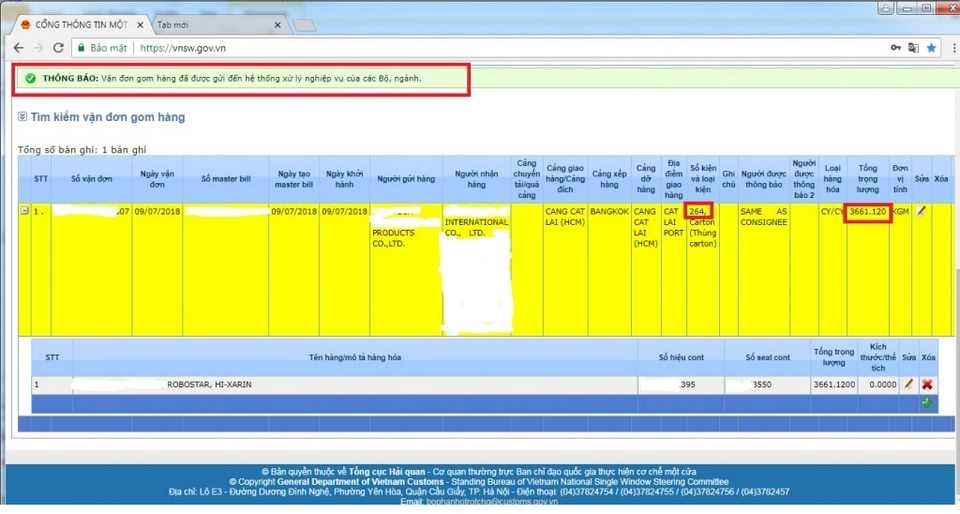Click the browser back arrow
This screenshot has height=514, width=960.
18,48
